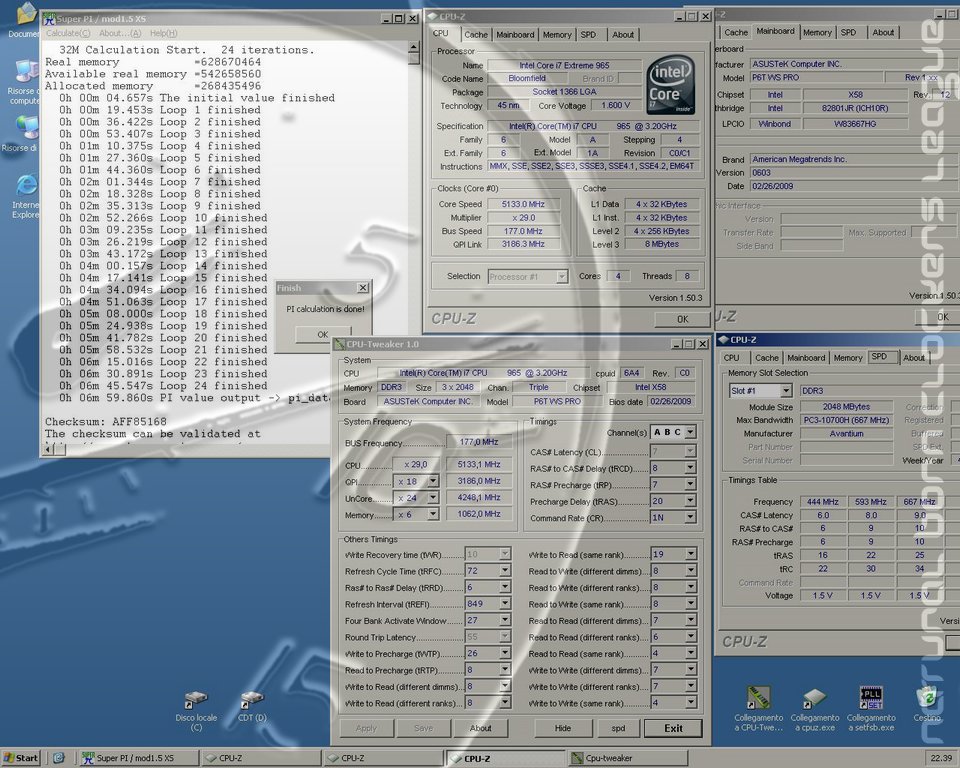Image resolution: width=960 pixels, height=768 pixels.
Task: Click the Core Speed 5133.0 MHz value
Action: click(523, 205)
